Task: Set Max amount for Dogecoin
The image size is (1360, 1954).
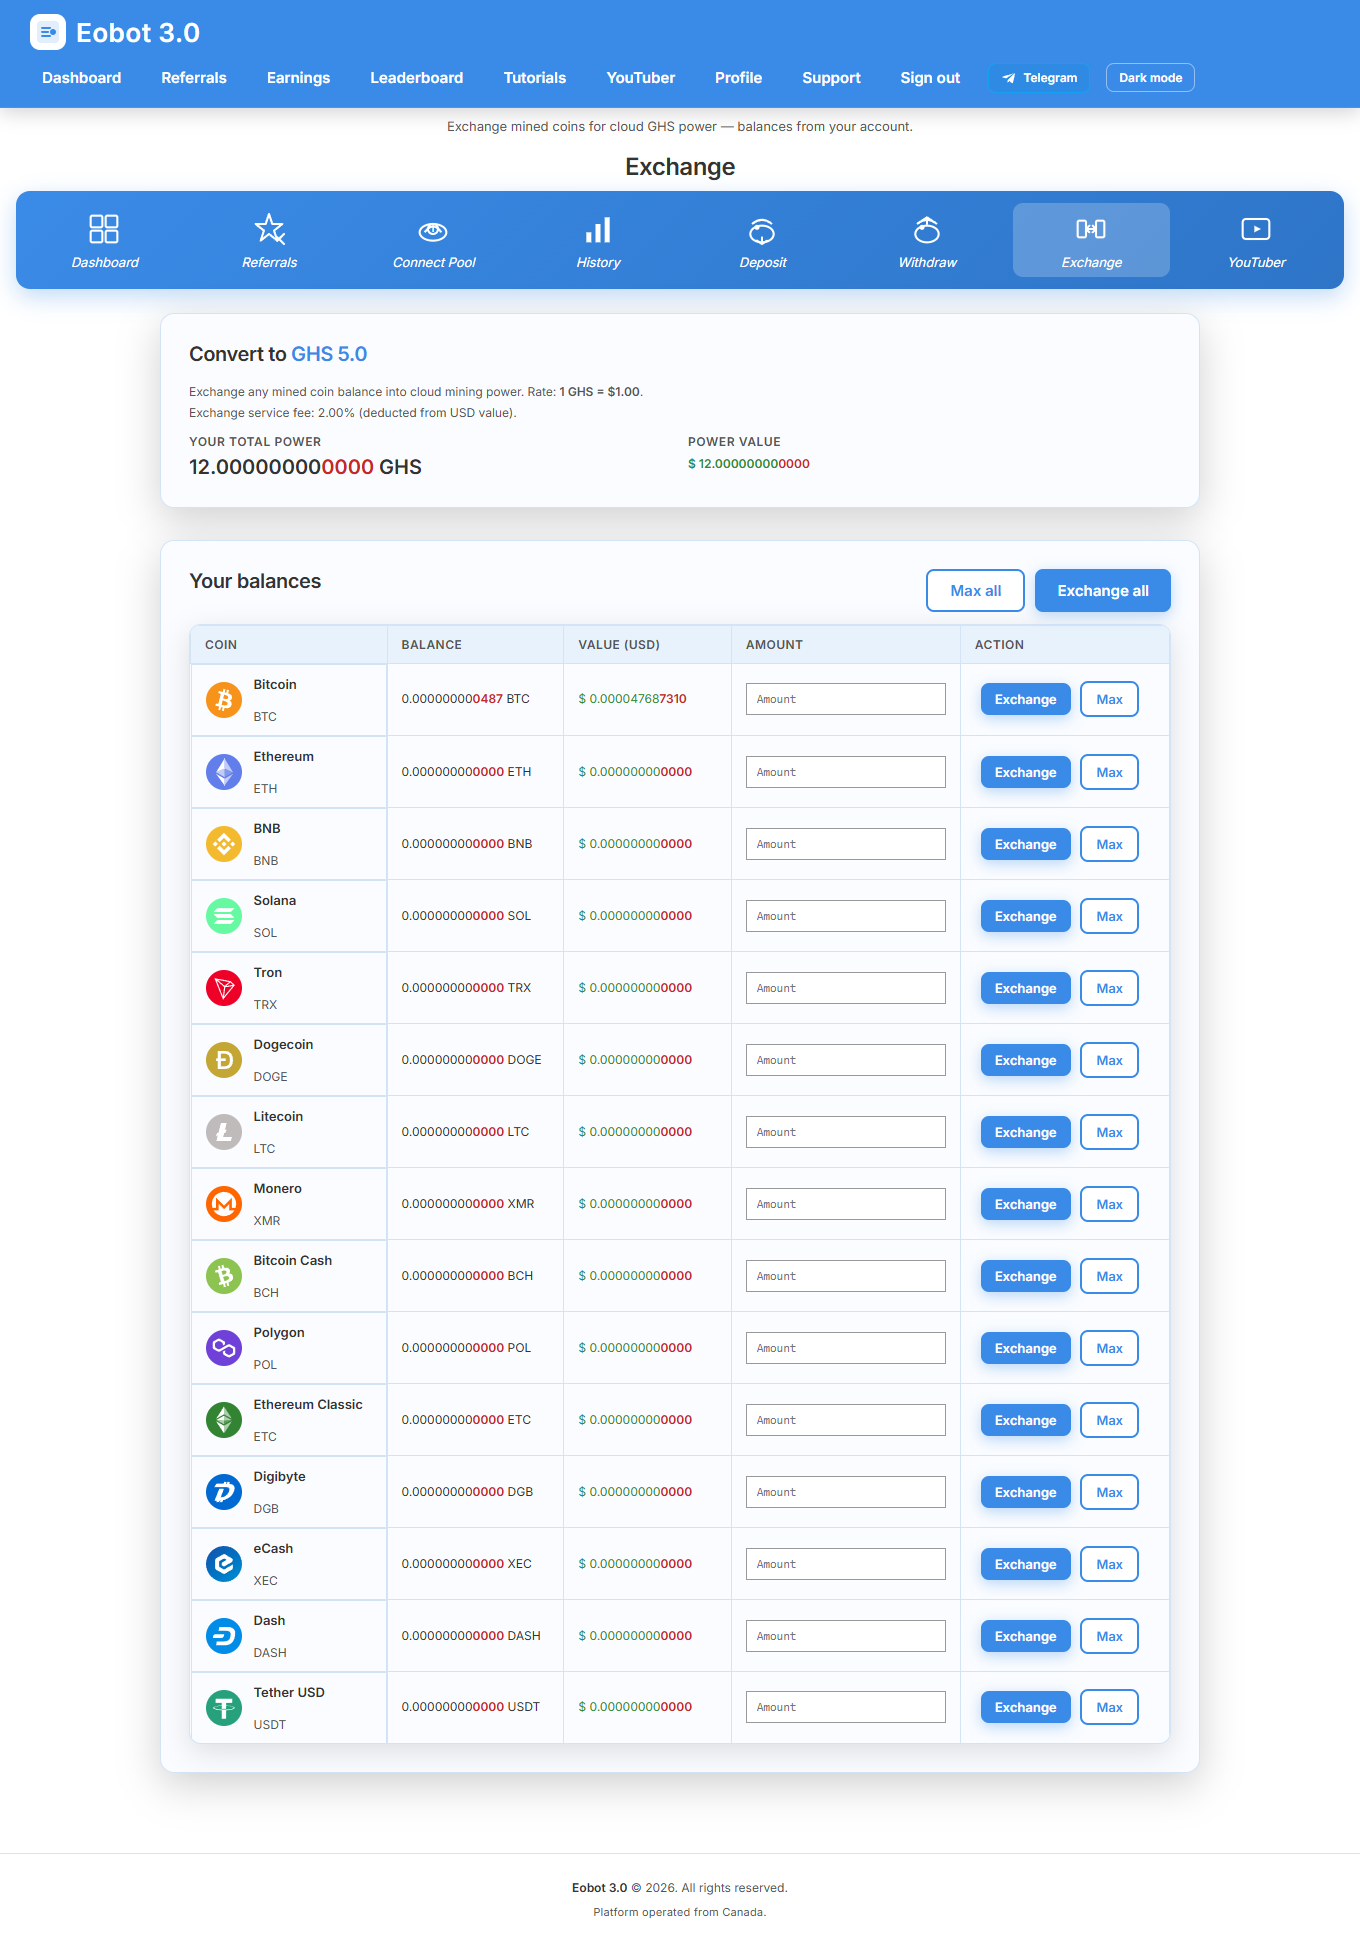Action: tap(1109, 1060)
